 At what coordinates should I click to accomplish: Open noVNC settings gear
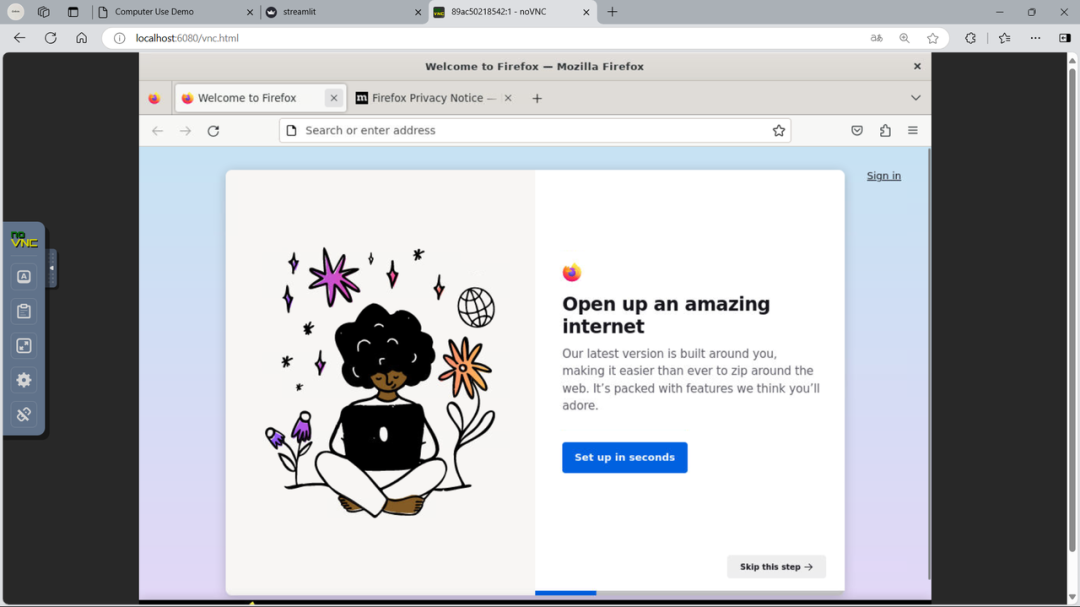[x=24, y=380]
